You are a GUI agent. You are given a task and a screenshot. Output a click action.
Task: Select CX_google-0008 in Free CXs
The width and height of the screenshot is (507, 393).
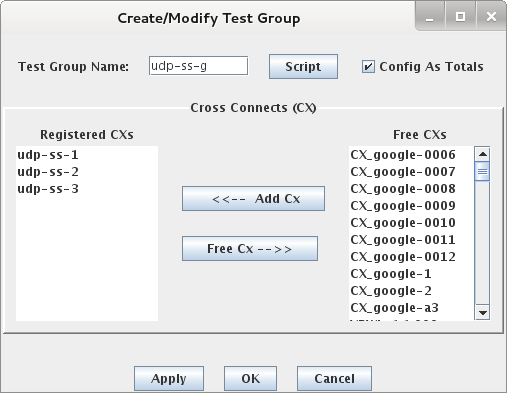click(411, 189)
